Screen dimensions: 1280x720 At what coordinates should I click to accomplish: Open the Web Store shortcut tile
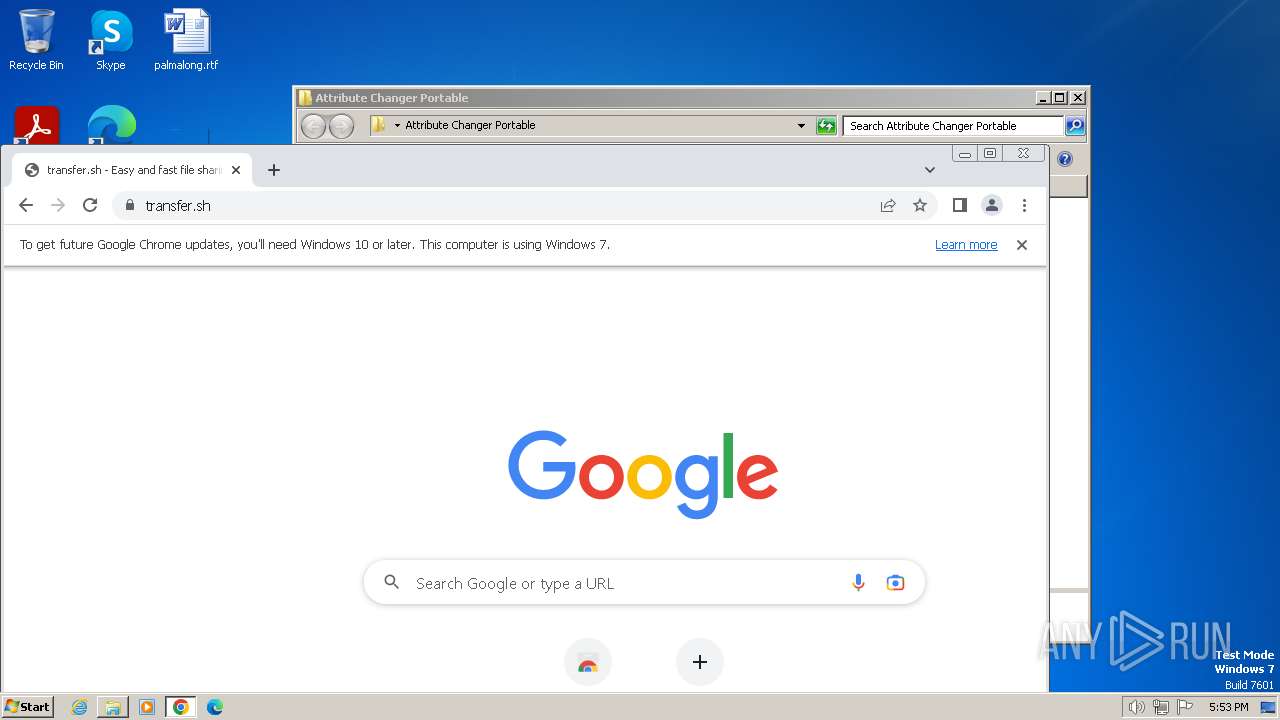[x=588, y=662]
